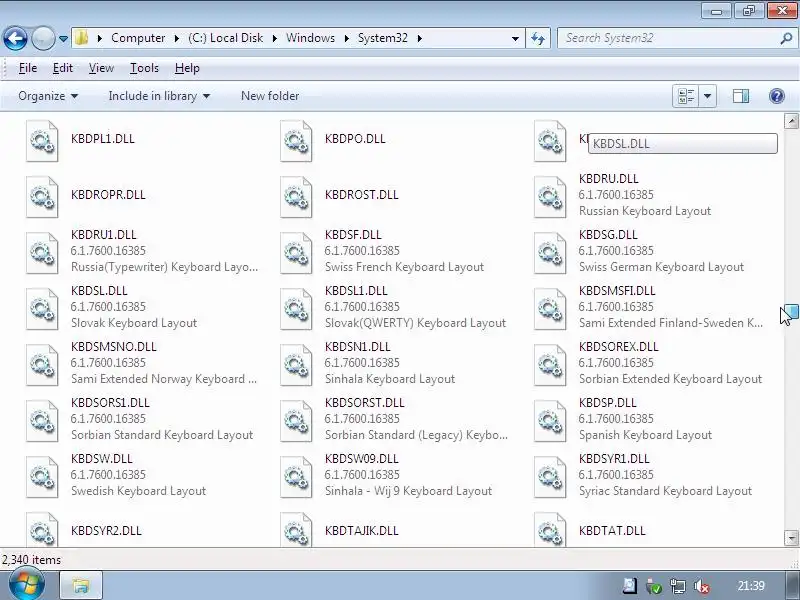The width and height of the screenshot is (800, 600).
Task: Click the magnifier search icon
Action: tap(786, 38)
